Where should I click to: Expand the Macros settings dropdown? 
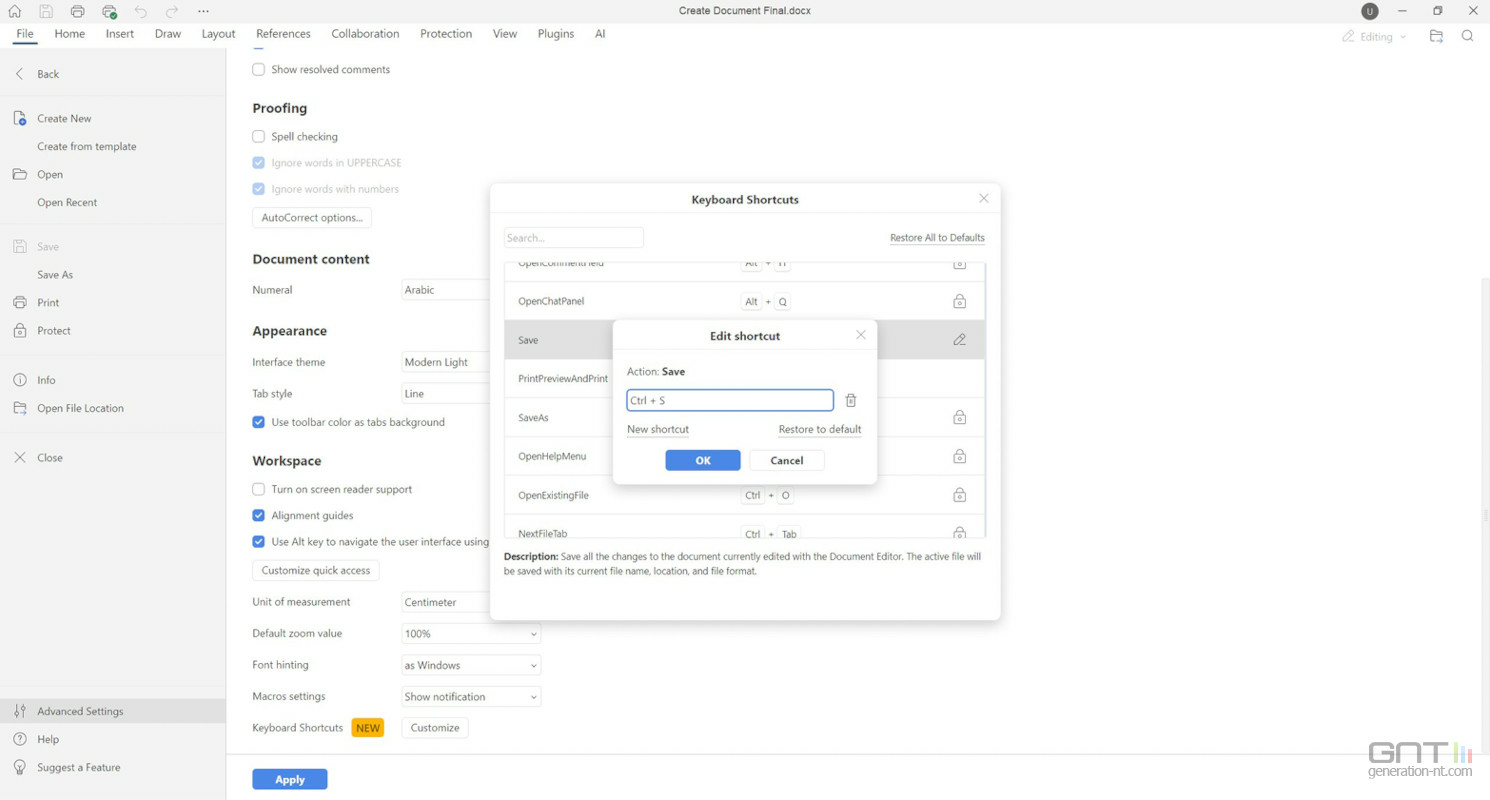coord(471,697)
